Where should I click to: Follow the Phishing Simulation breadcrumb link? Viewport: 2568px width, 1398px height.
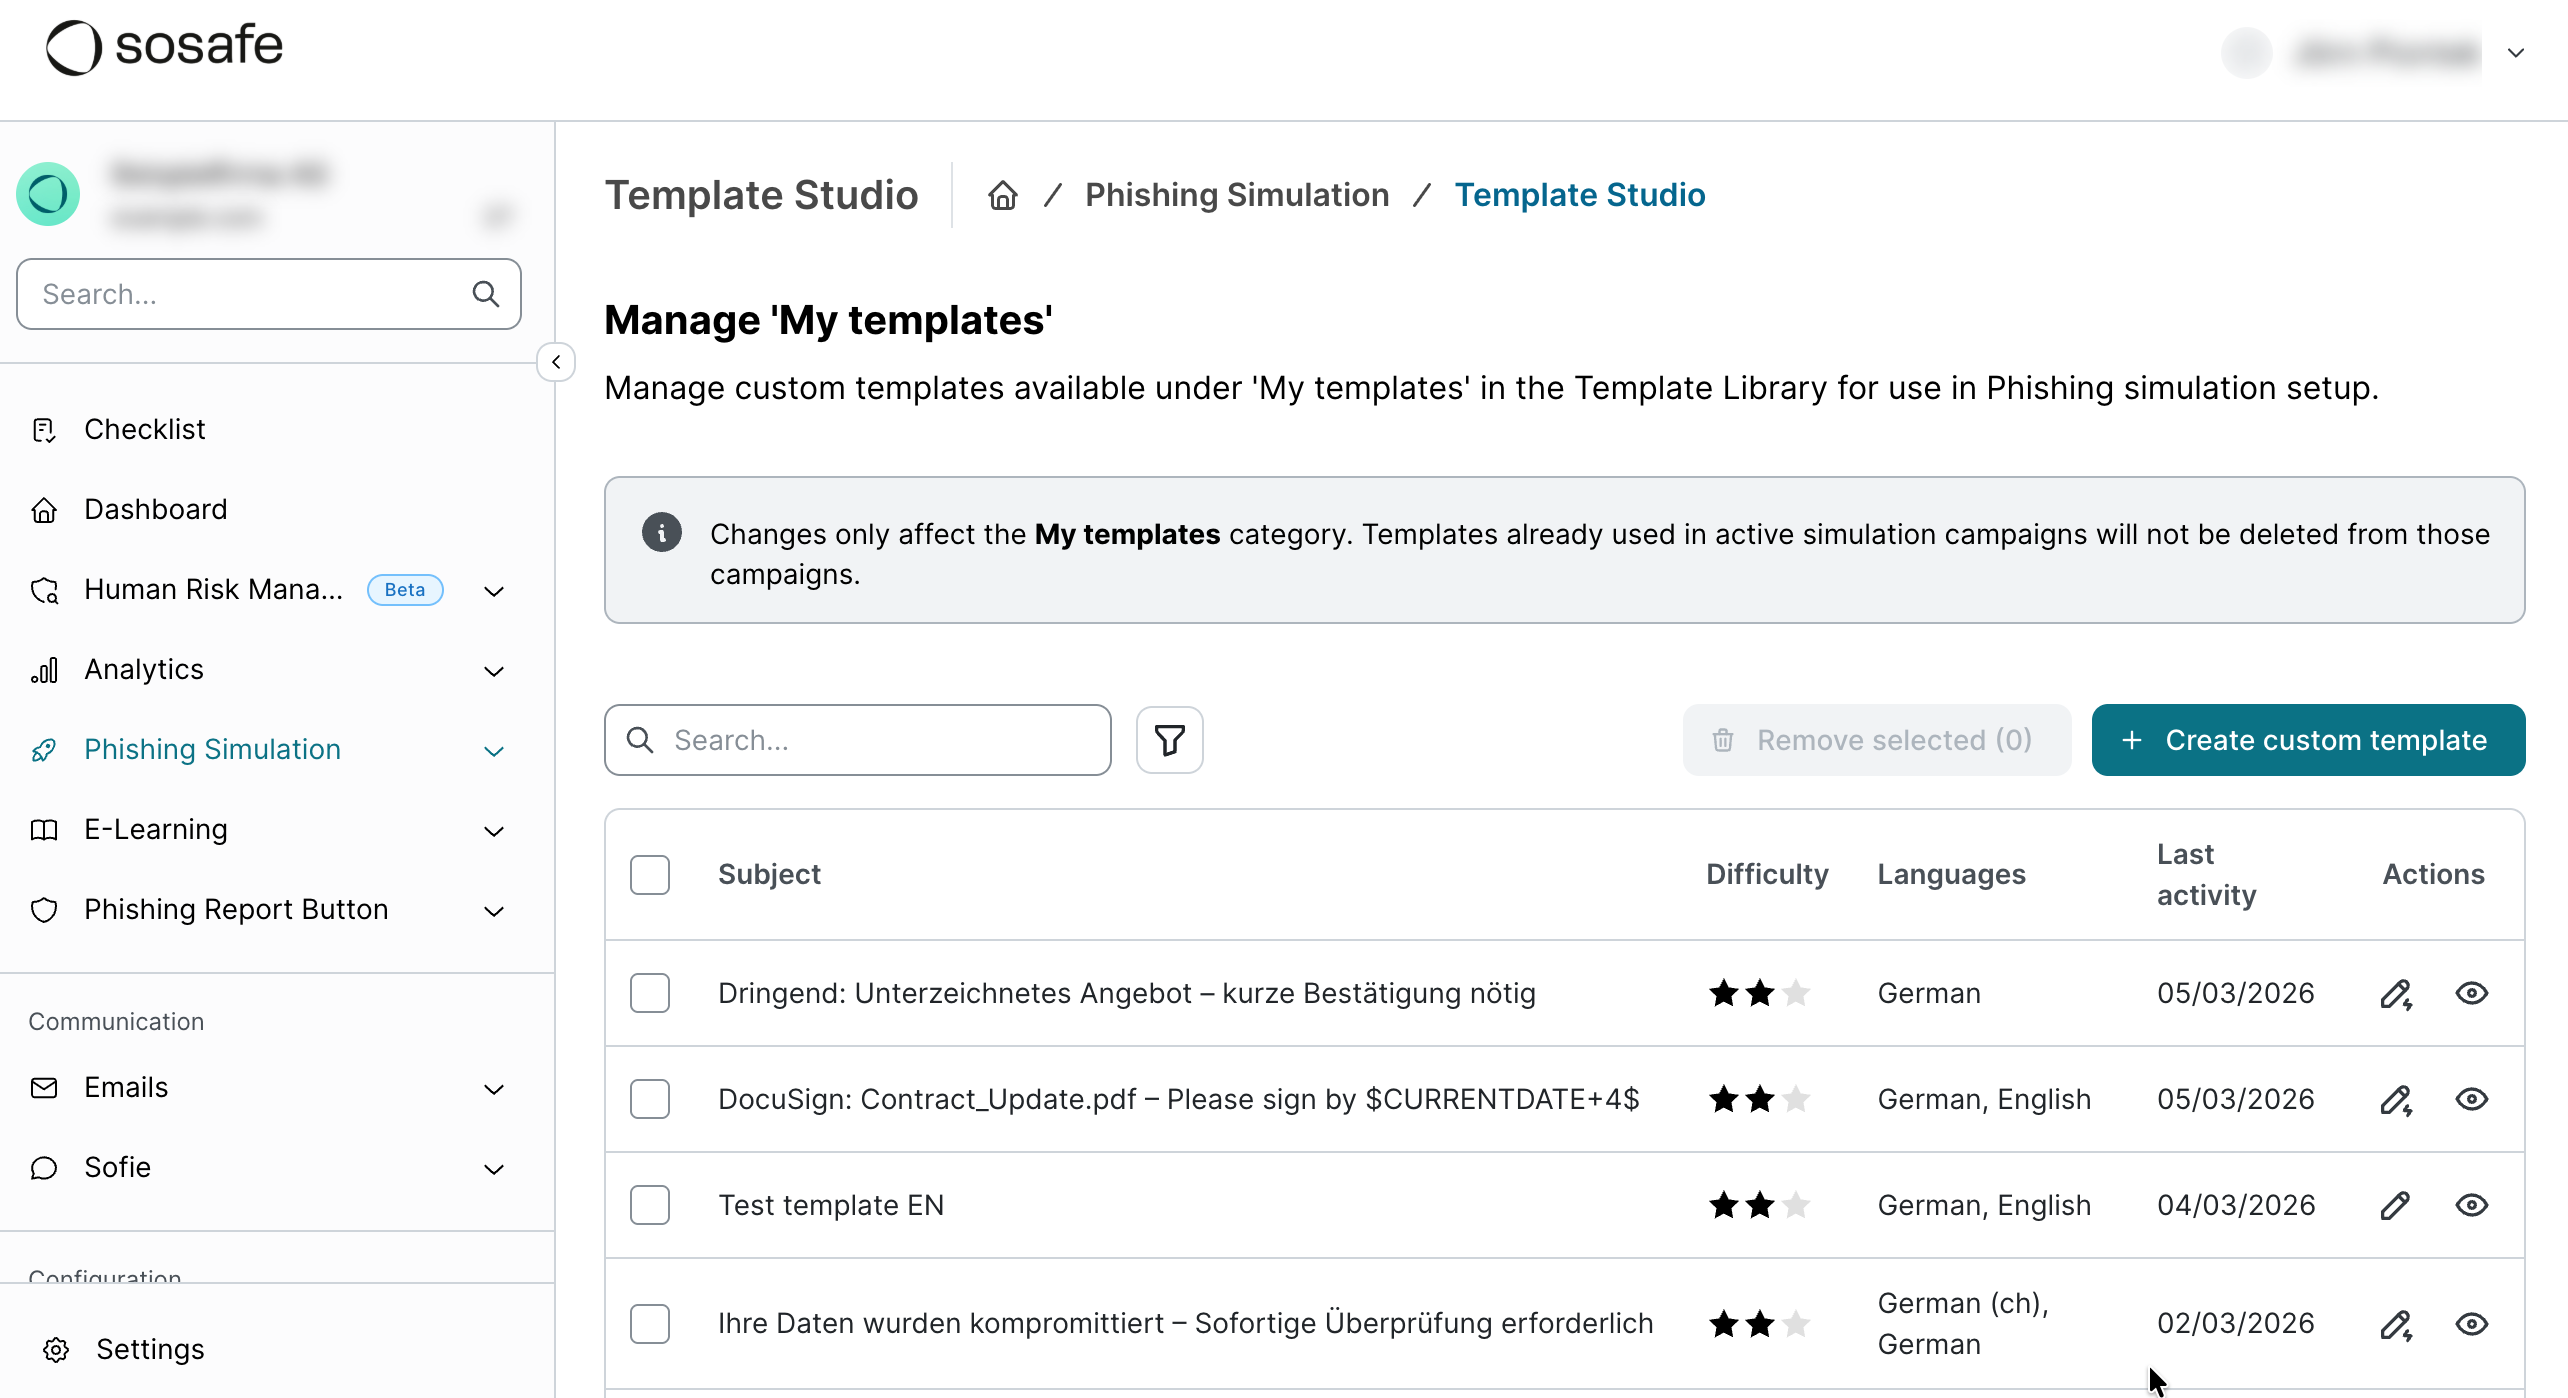1237,195
